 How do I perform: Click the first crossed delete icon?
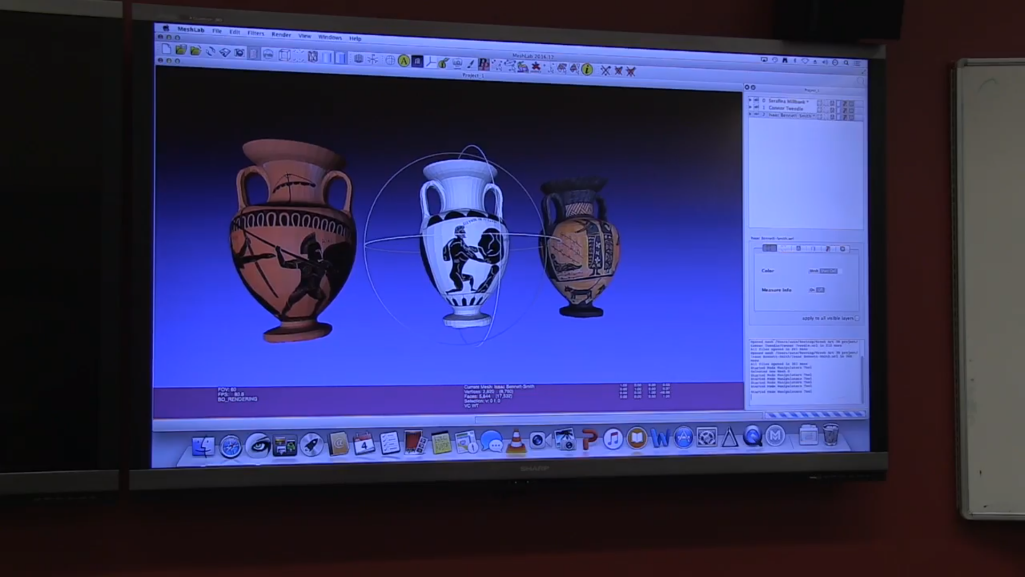[x=605, y=70]
